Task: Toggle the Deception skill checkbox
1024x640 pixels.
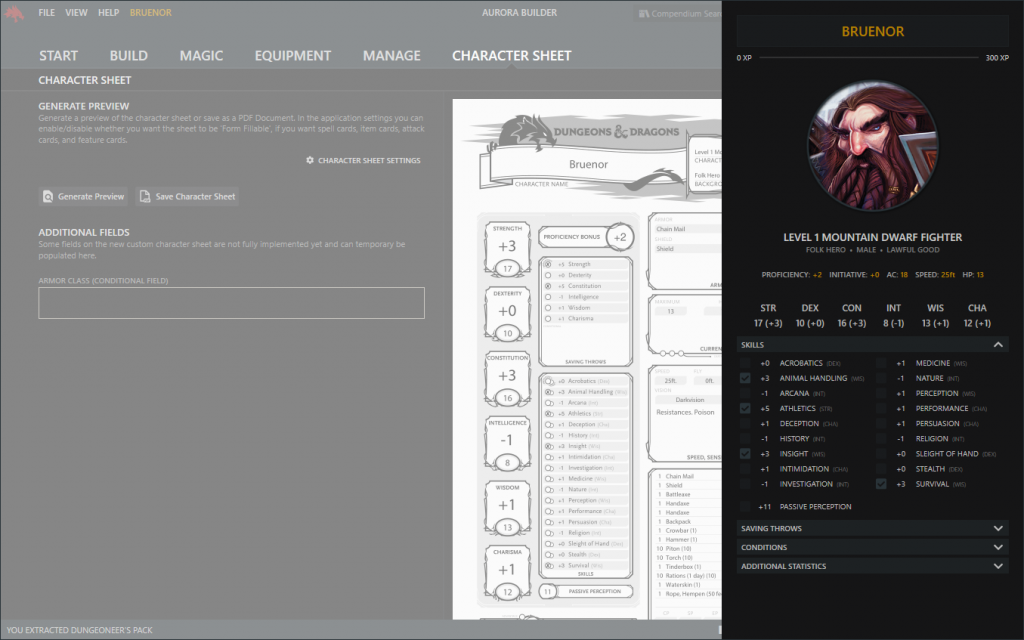Action: tap(745, 423)
